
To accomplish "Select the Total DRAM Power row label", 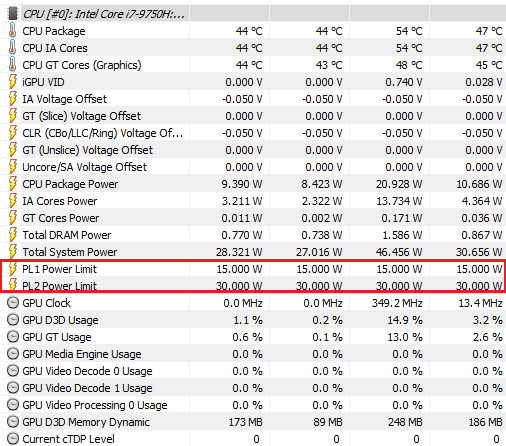I will [67, 235].
